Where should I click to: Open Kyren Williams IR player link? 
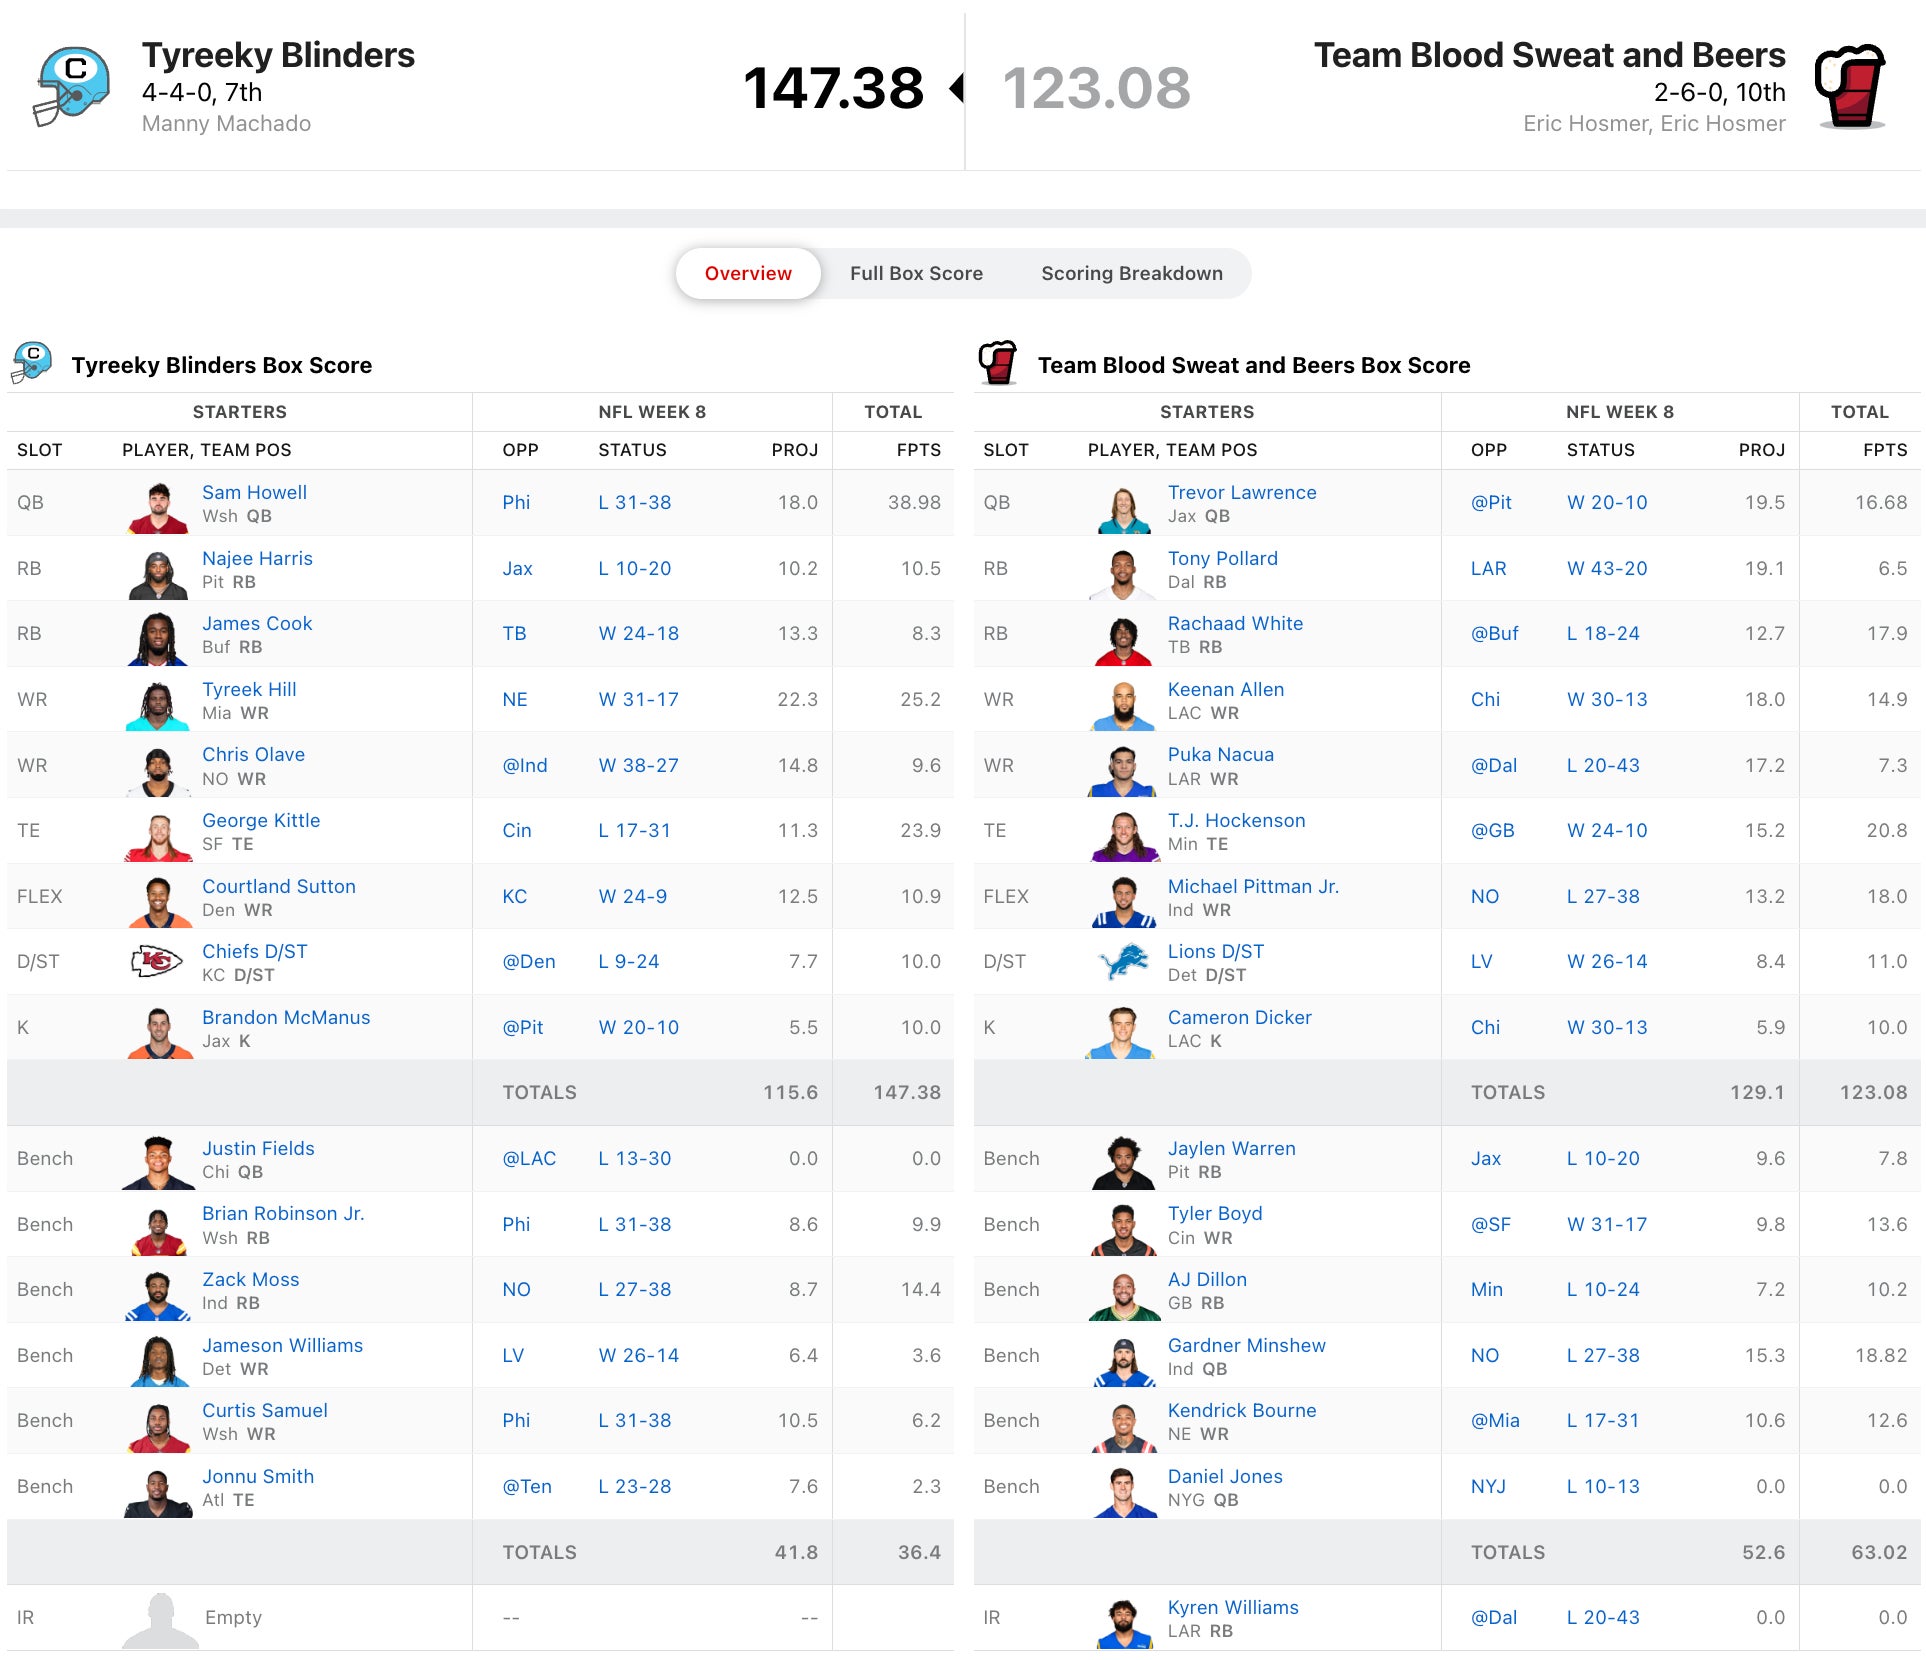(1232, 1607)
